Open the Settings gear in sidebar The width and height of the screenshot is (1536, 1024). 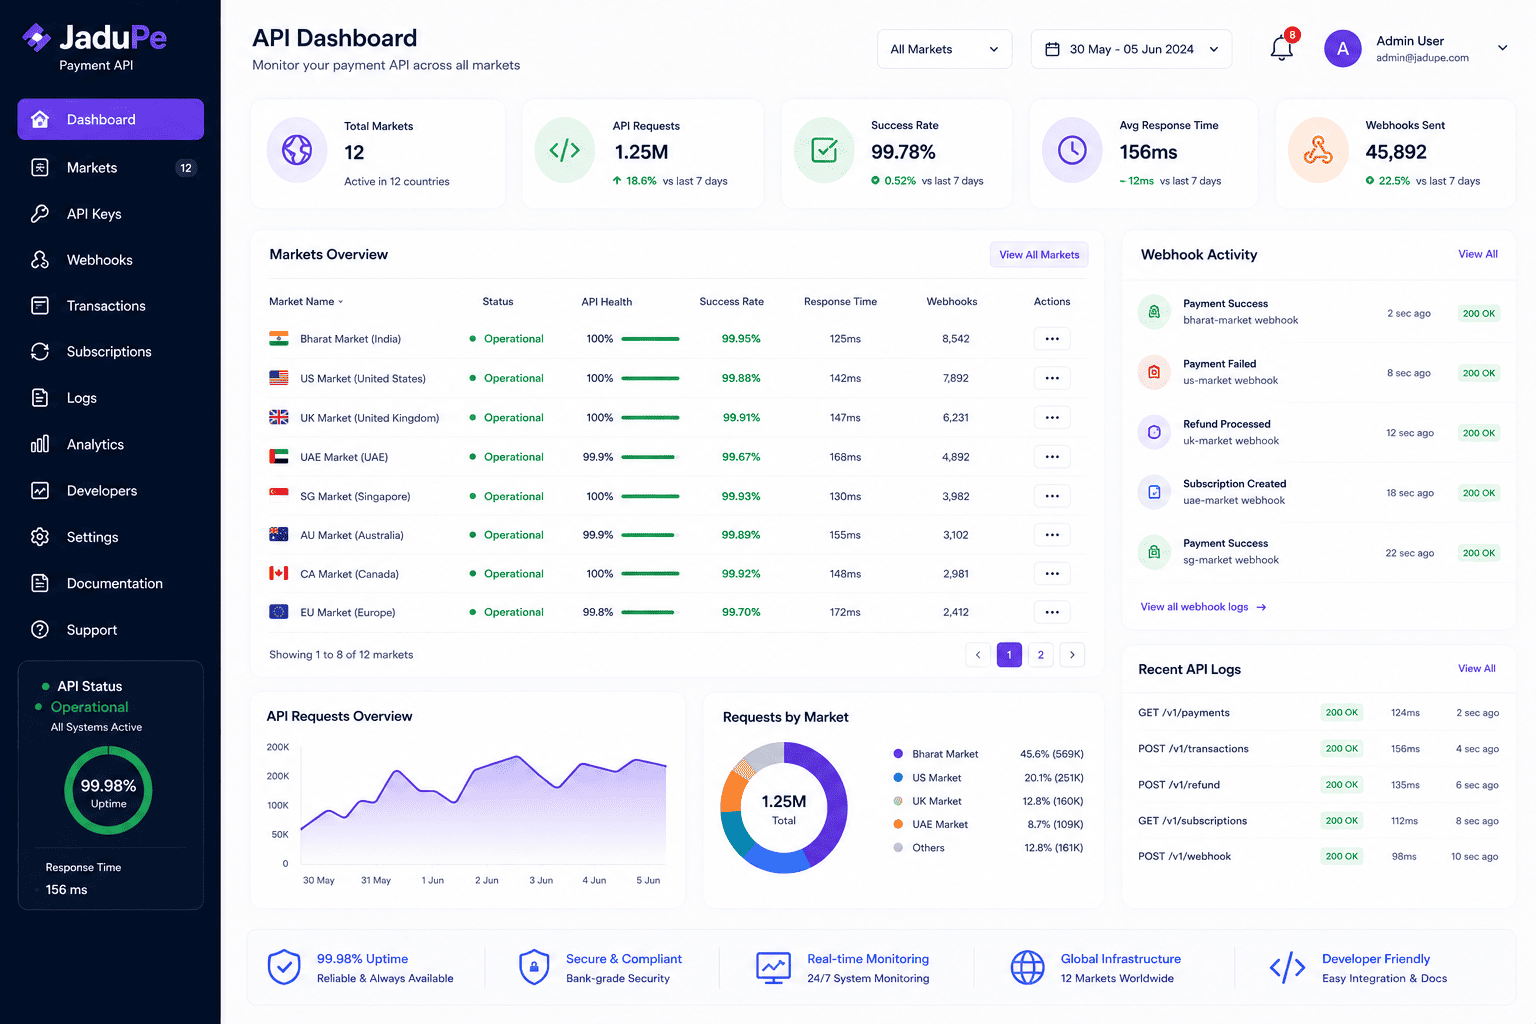(40, 537)
